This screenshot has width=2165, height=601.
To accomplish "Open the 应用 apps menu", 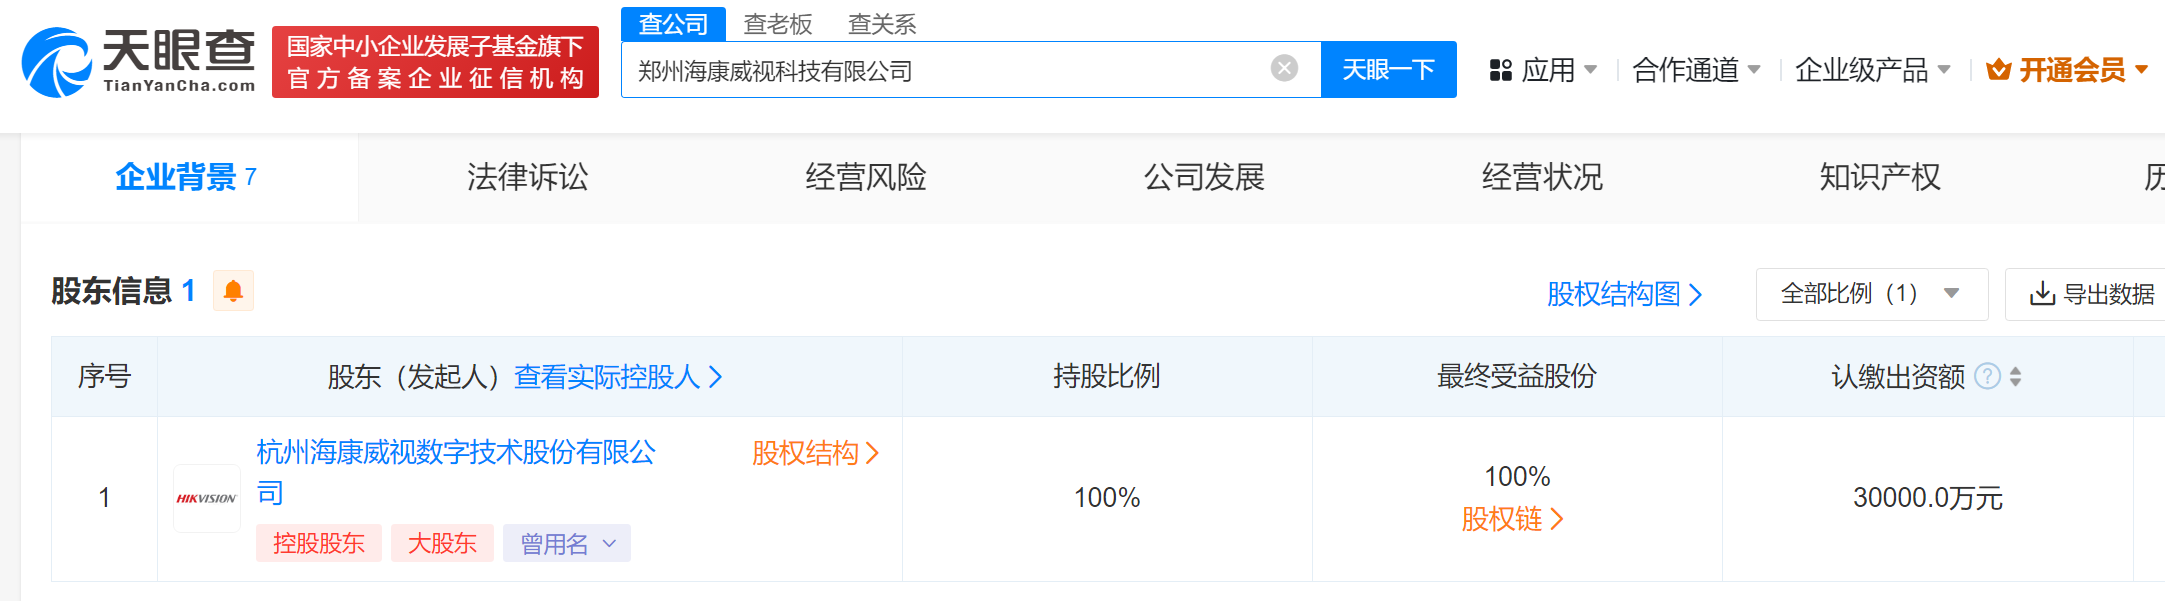I will click(1543, 70).
